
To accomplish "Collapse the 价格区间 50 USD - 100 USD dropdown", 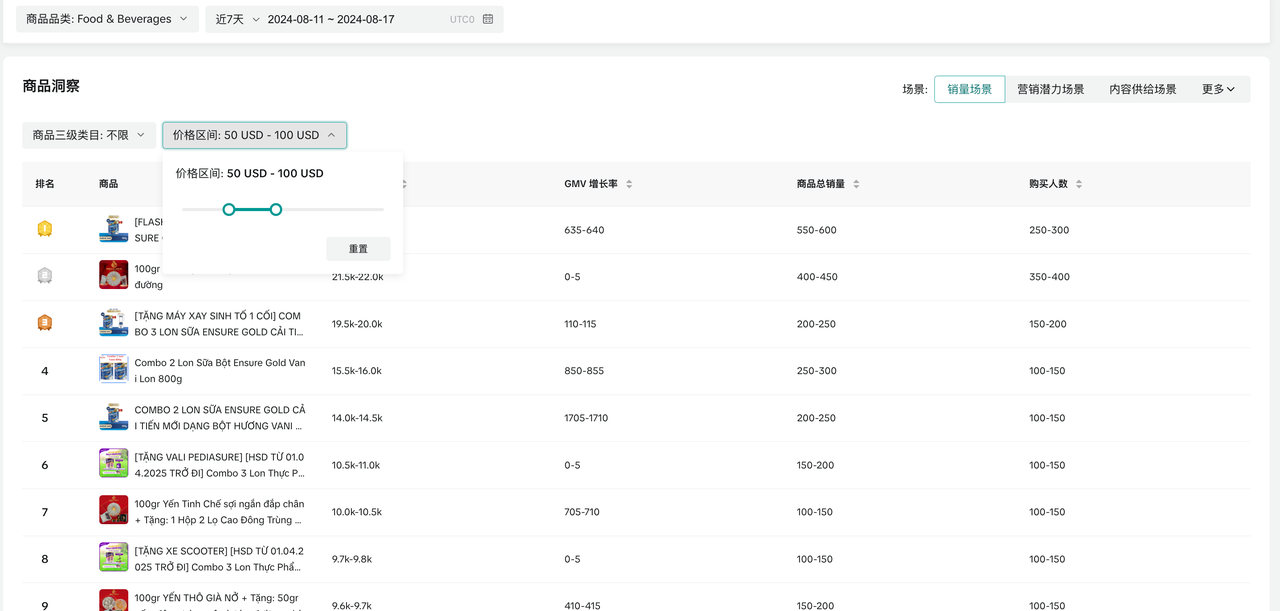I will (x=254, y=135).
